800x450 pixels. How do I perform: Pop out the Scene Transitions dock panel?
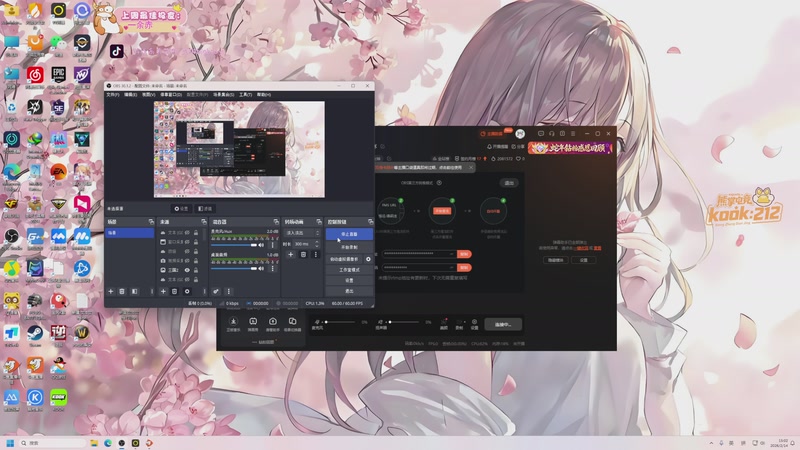coord(319,222)
